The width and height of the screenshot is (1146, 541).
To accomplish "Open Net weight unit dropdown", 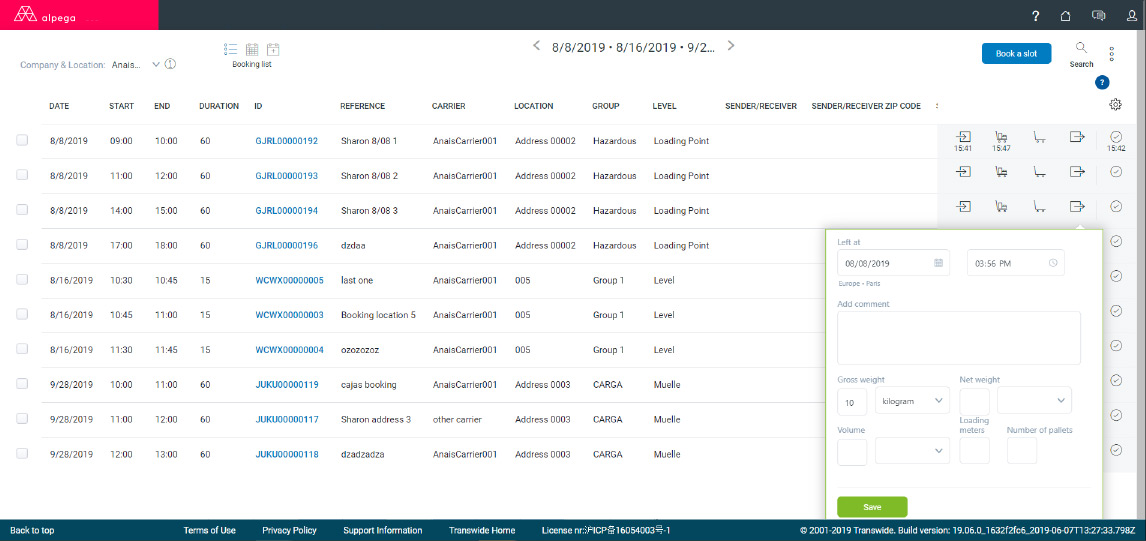I will (1034, 401).
